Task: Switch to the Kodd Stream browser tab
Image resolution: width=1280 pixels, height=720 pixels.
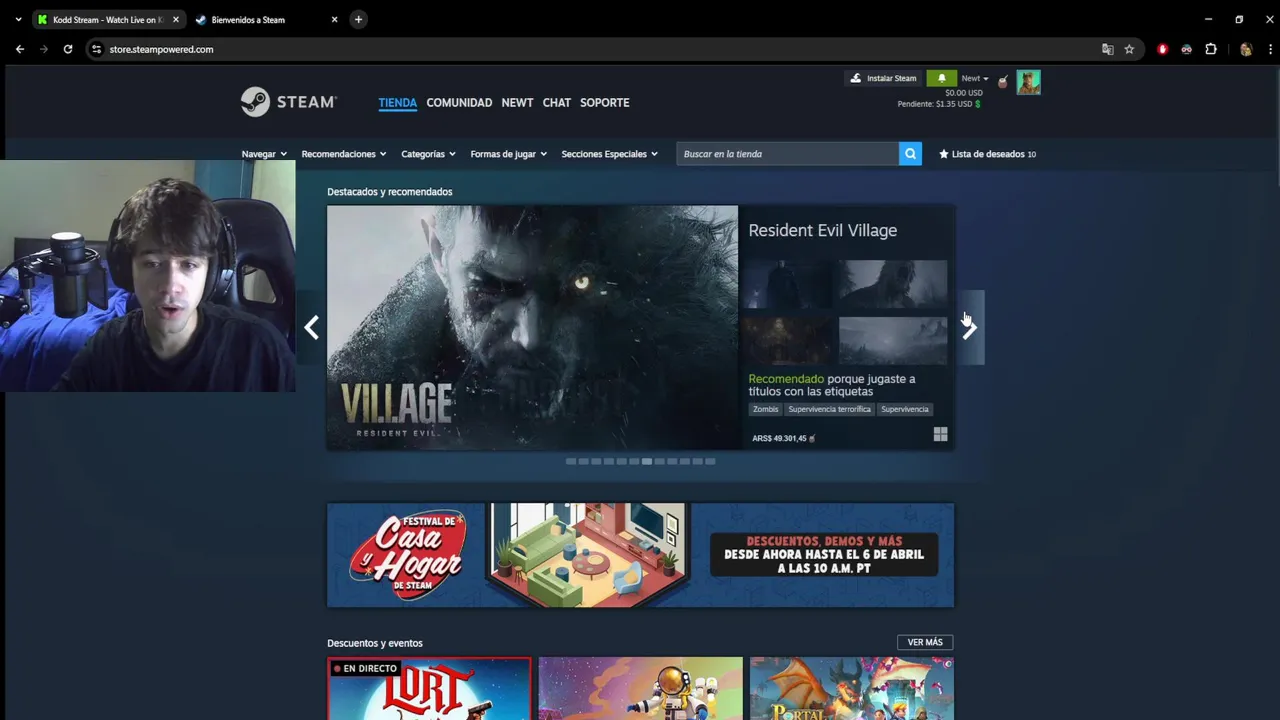Action: pyautogui.click(x=108, y=19)
